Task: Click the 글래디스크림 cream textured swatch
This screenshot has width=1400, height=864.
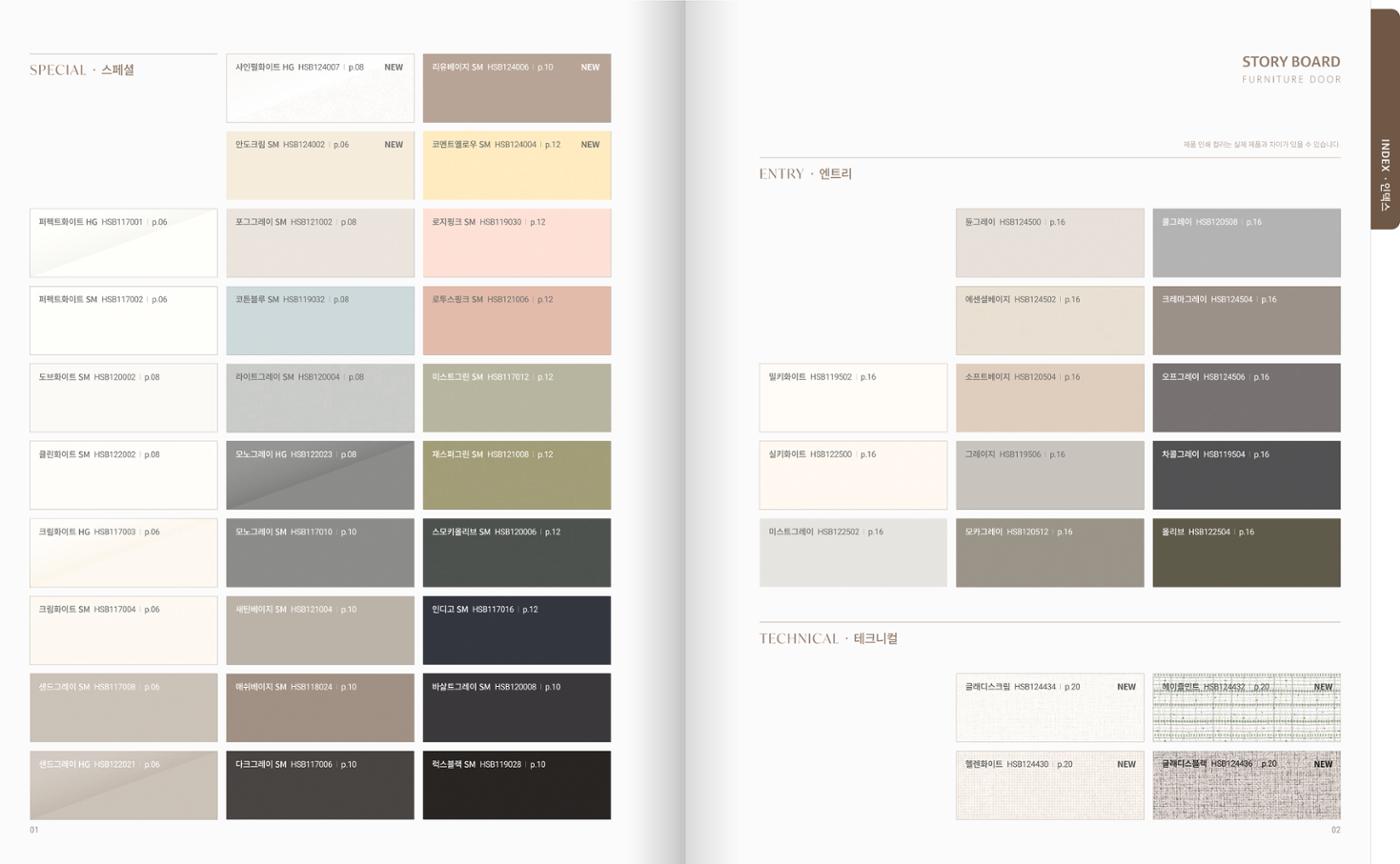Action: [1050, 707]
